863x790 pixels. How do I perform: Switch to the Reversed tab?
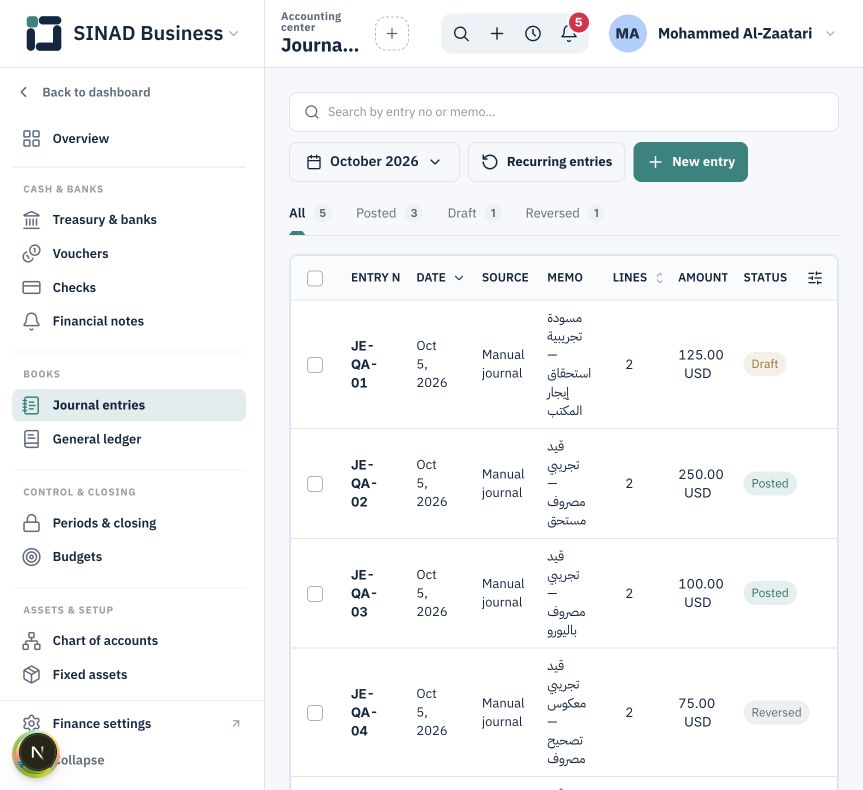(x=564, y=214)
